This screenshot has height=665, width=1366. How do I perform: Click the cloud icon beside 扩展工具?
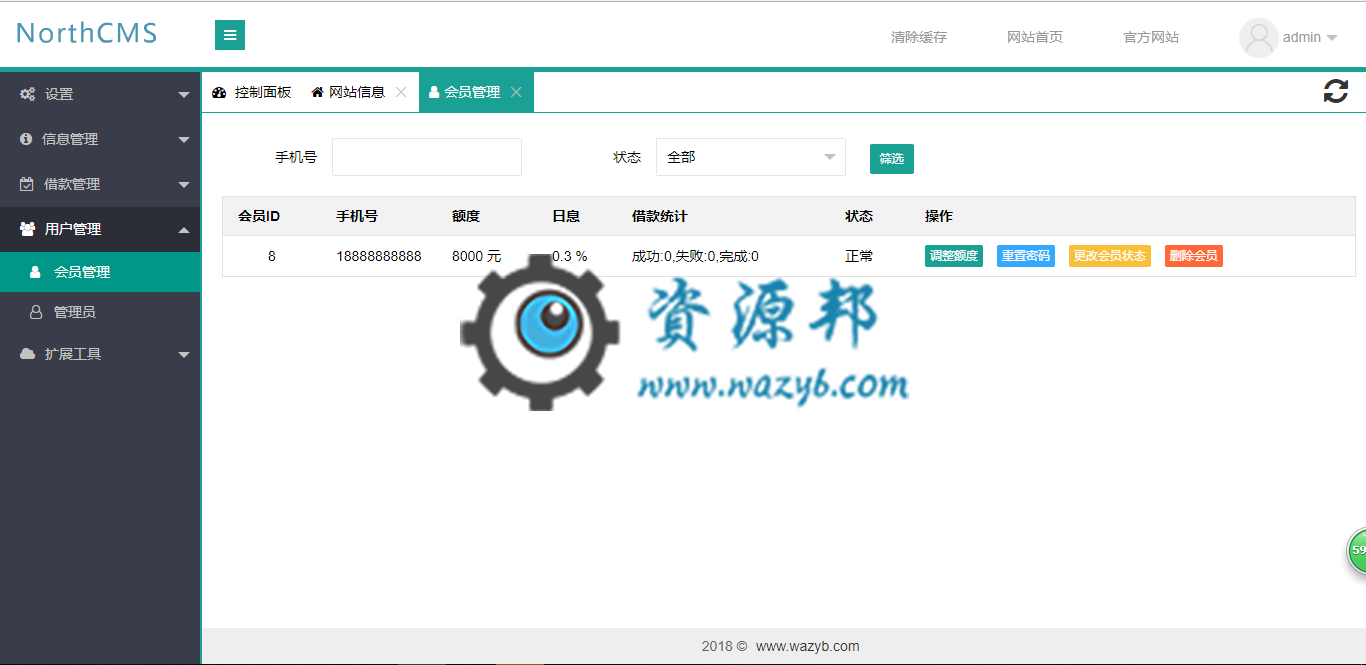tap(28, 354)
